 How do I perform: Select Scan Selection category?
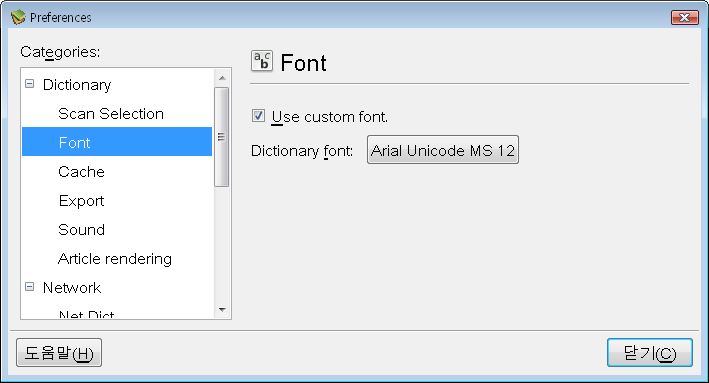click(x=111, y=113)
